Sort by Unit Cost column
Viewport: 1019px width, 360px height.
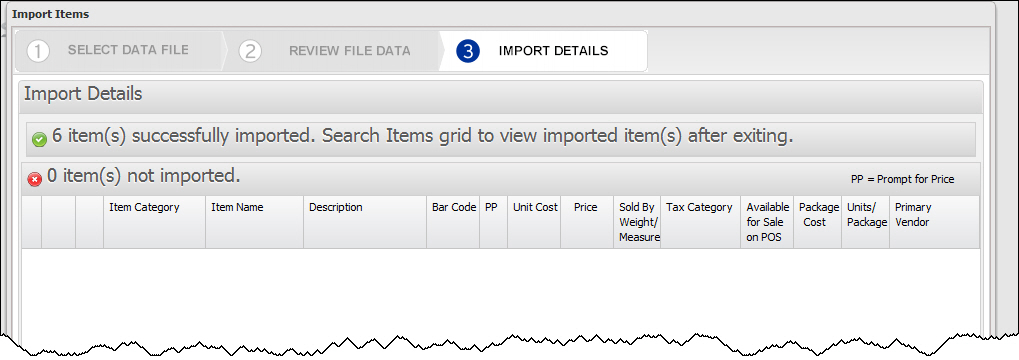click(534, 222)
